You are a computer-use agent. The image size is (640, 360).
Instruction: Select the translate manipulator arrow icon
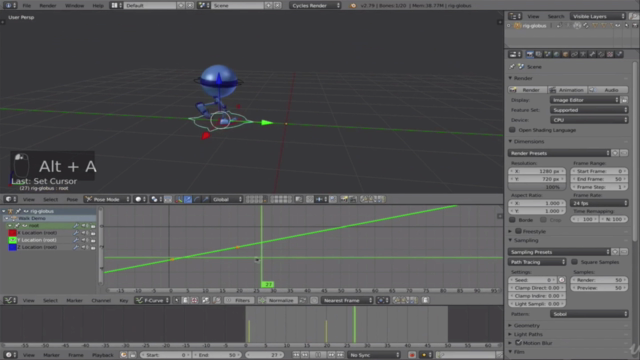(188, 199)
